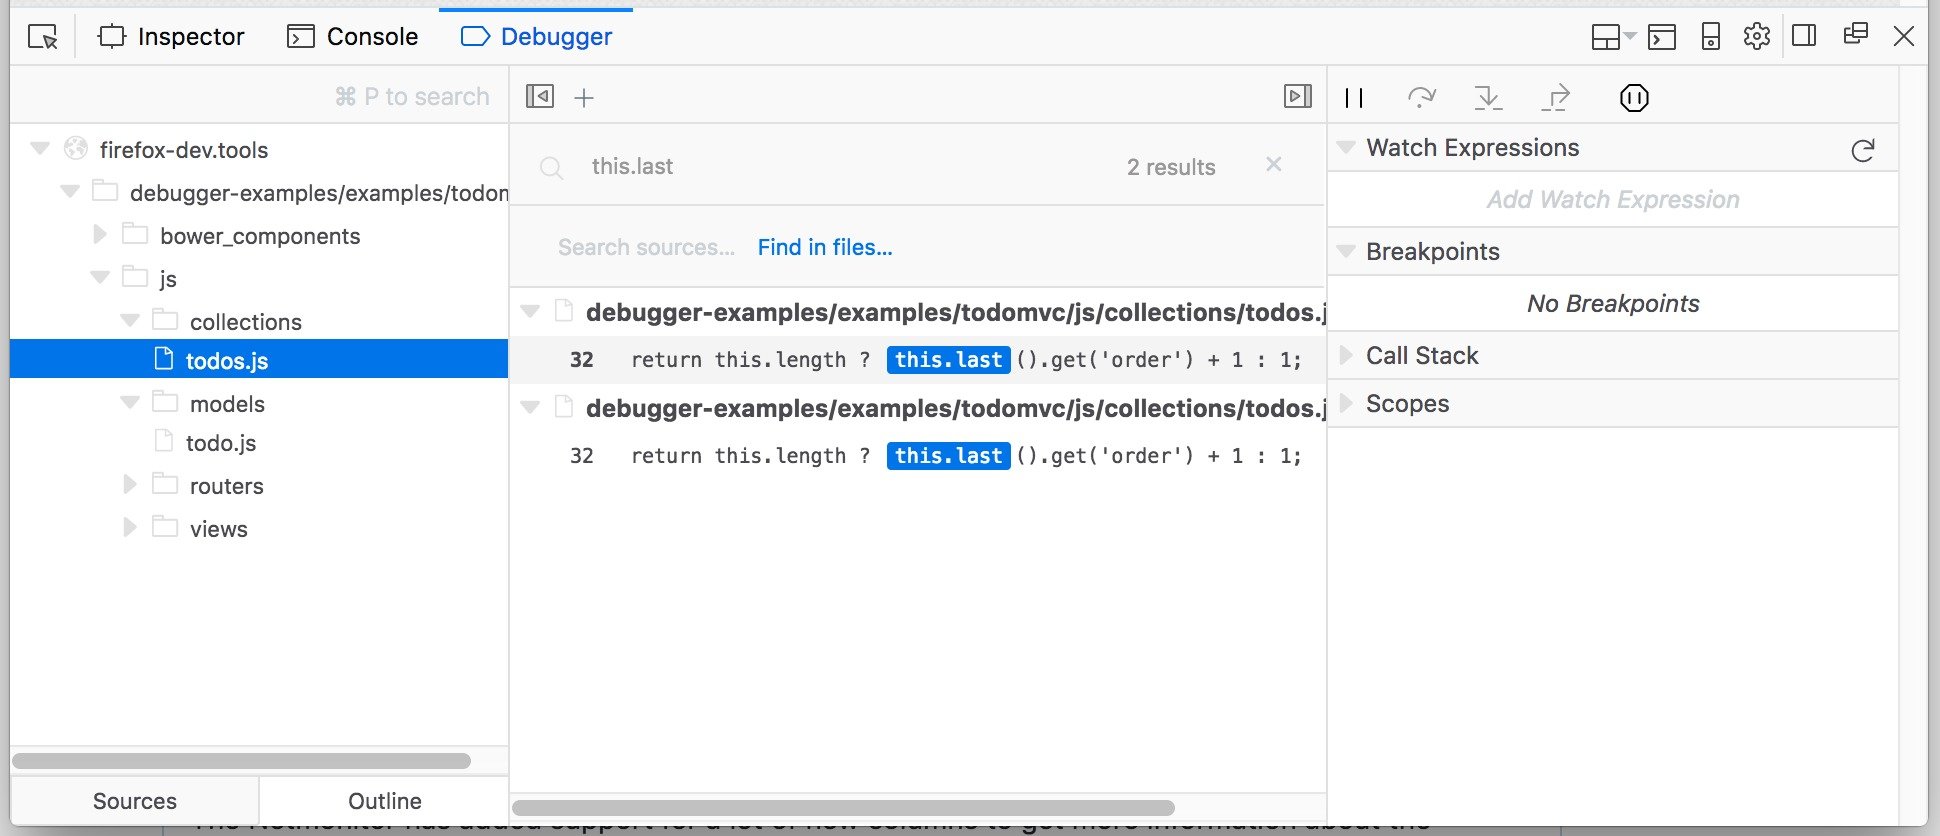Viewport: 1940px width, 836px height.
Task: Open todo.js in the models folder
Action: (221, 443)
